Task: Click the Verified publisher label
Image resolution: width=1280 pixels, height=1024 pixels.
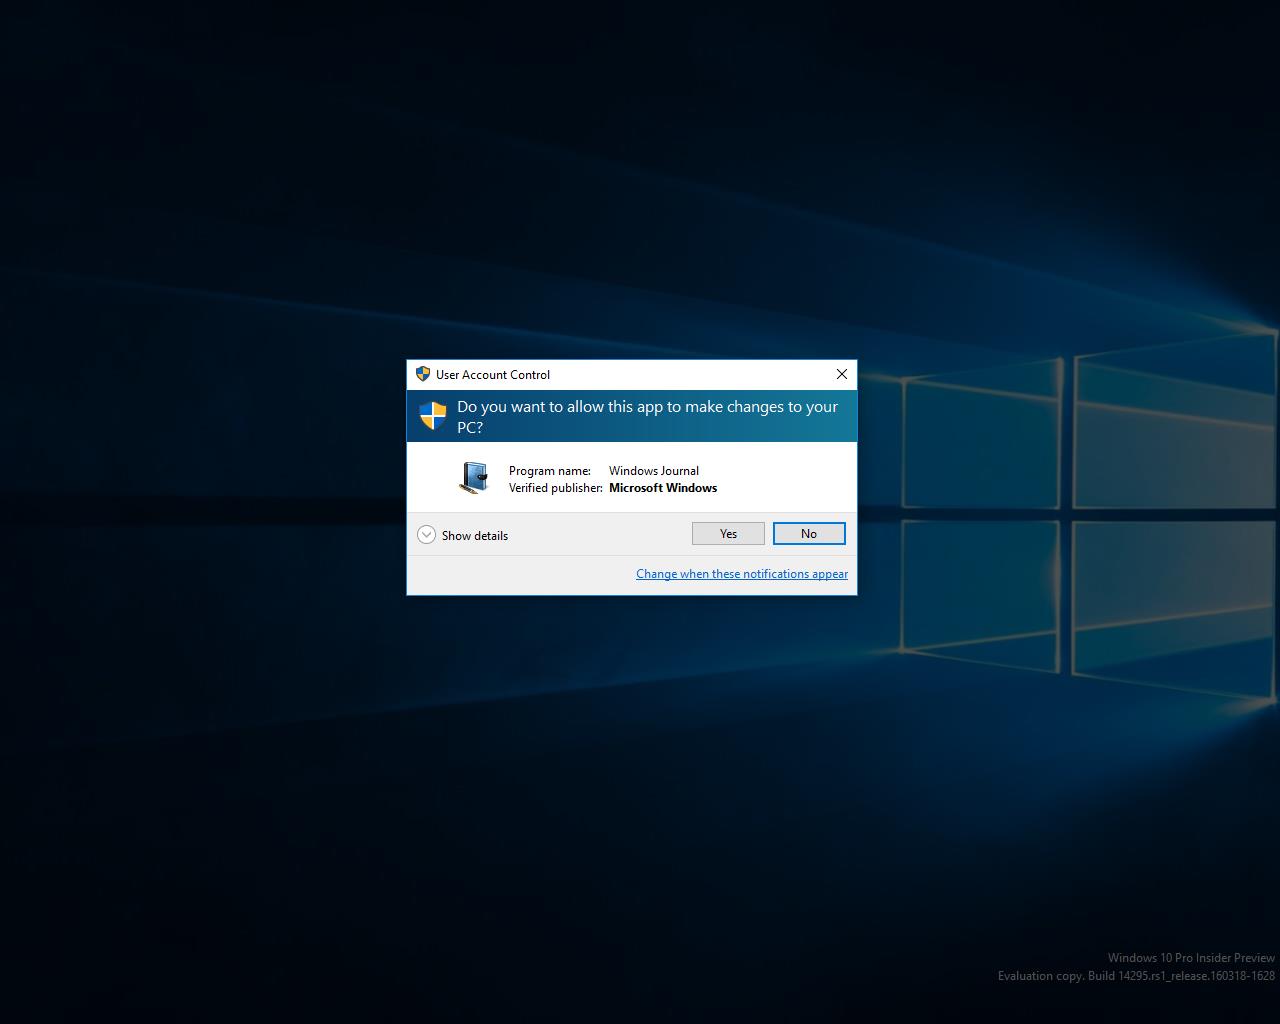Action: (x=556, y=488)
